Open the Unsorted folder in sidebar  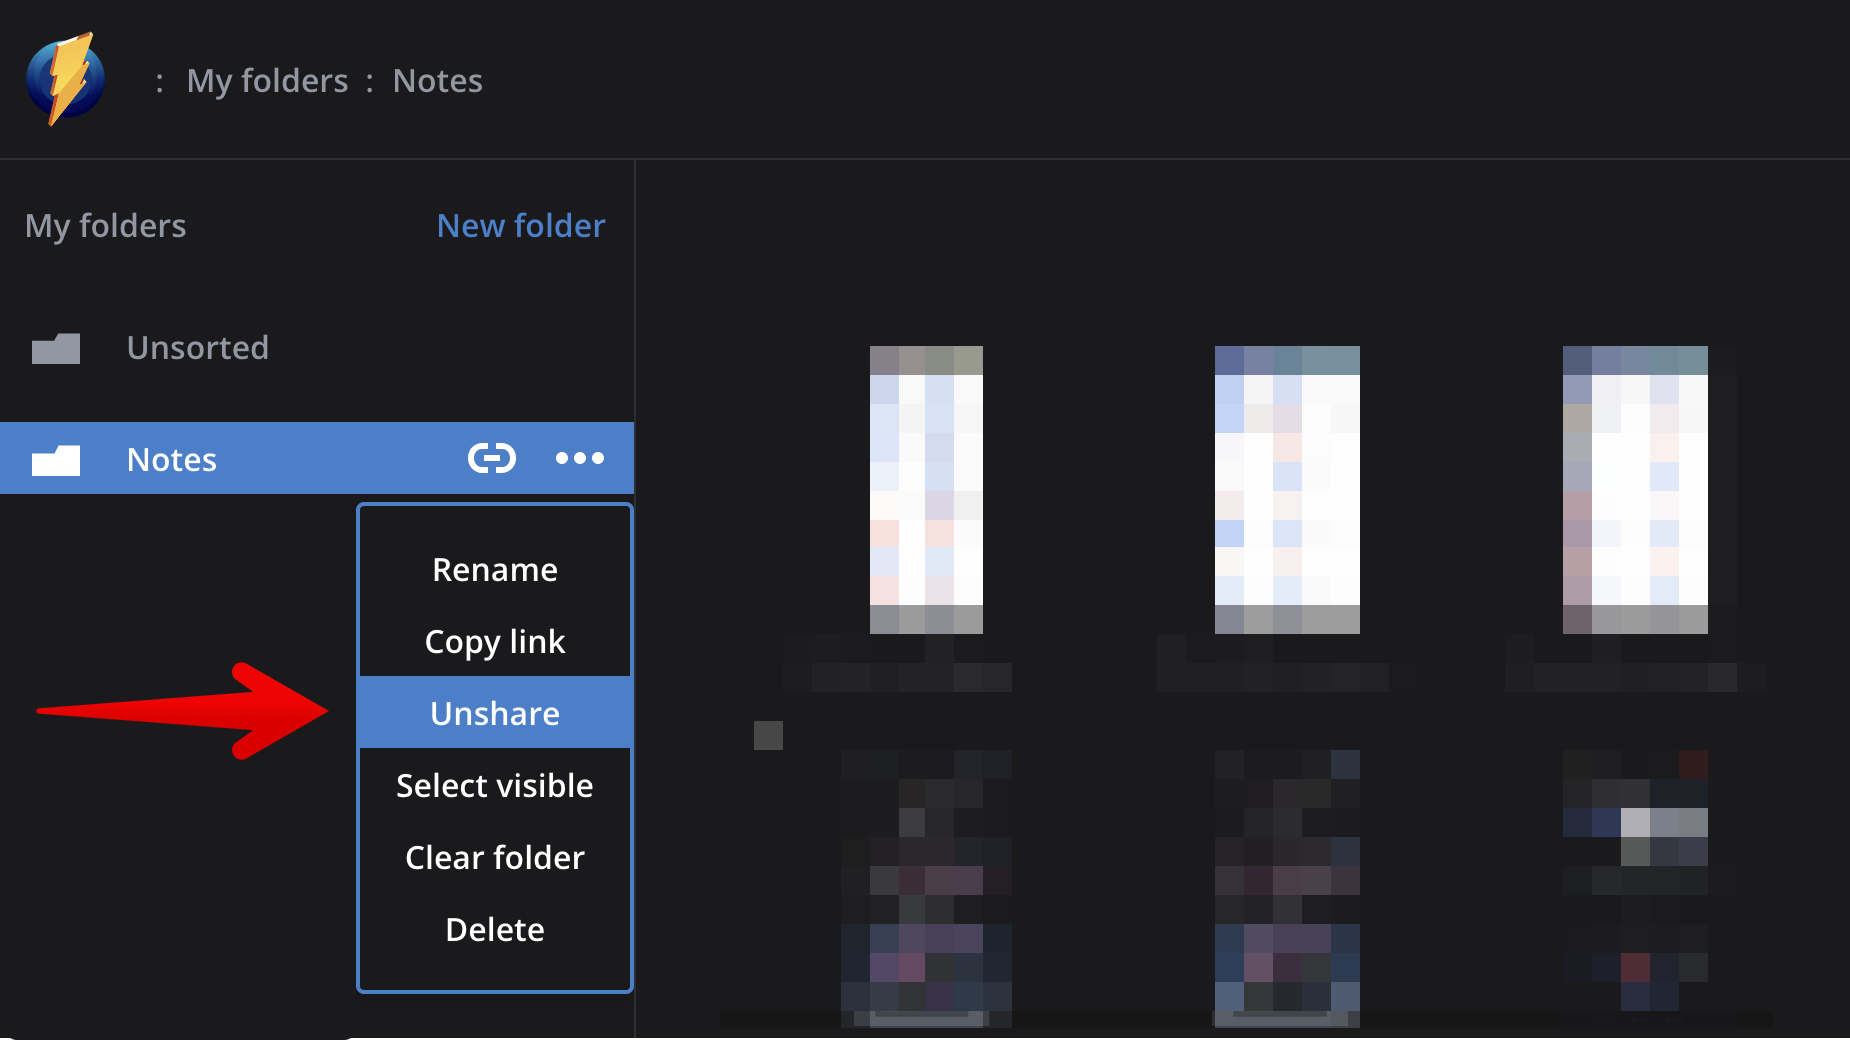click(x=197, y=348)
